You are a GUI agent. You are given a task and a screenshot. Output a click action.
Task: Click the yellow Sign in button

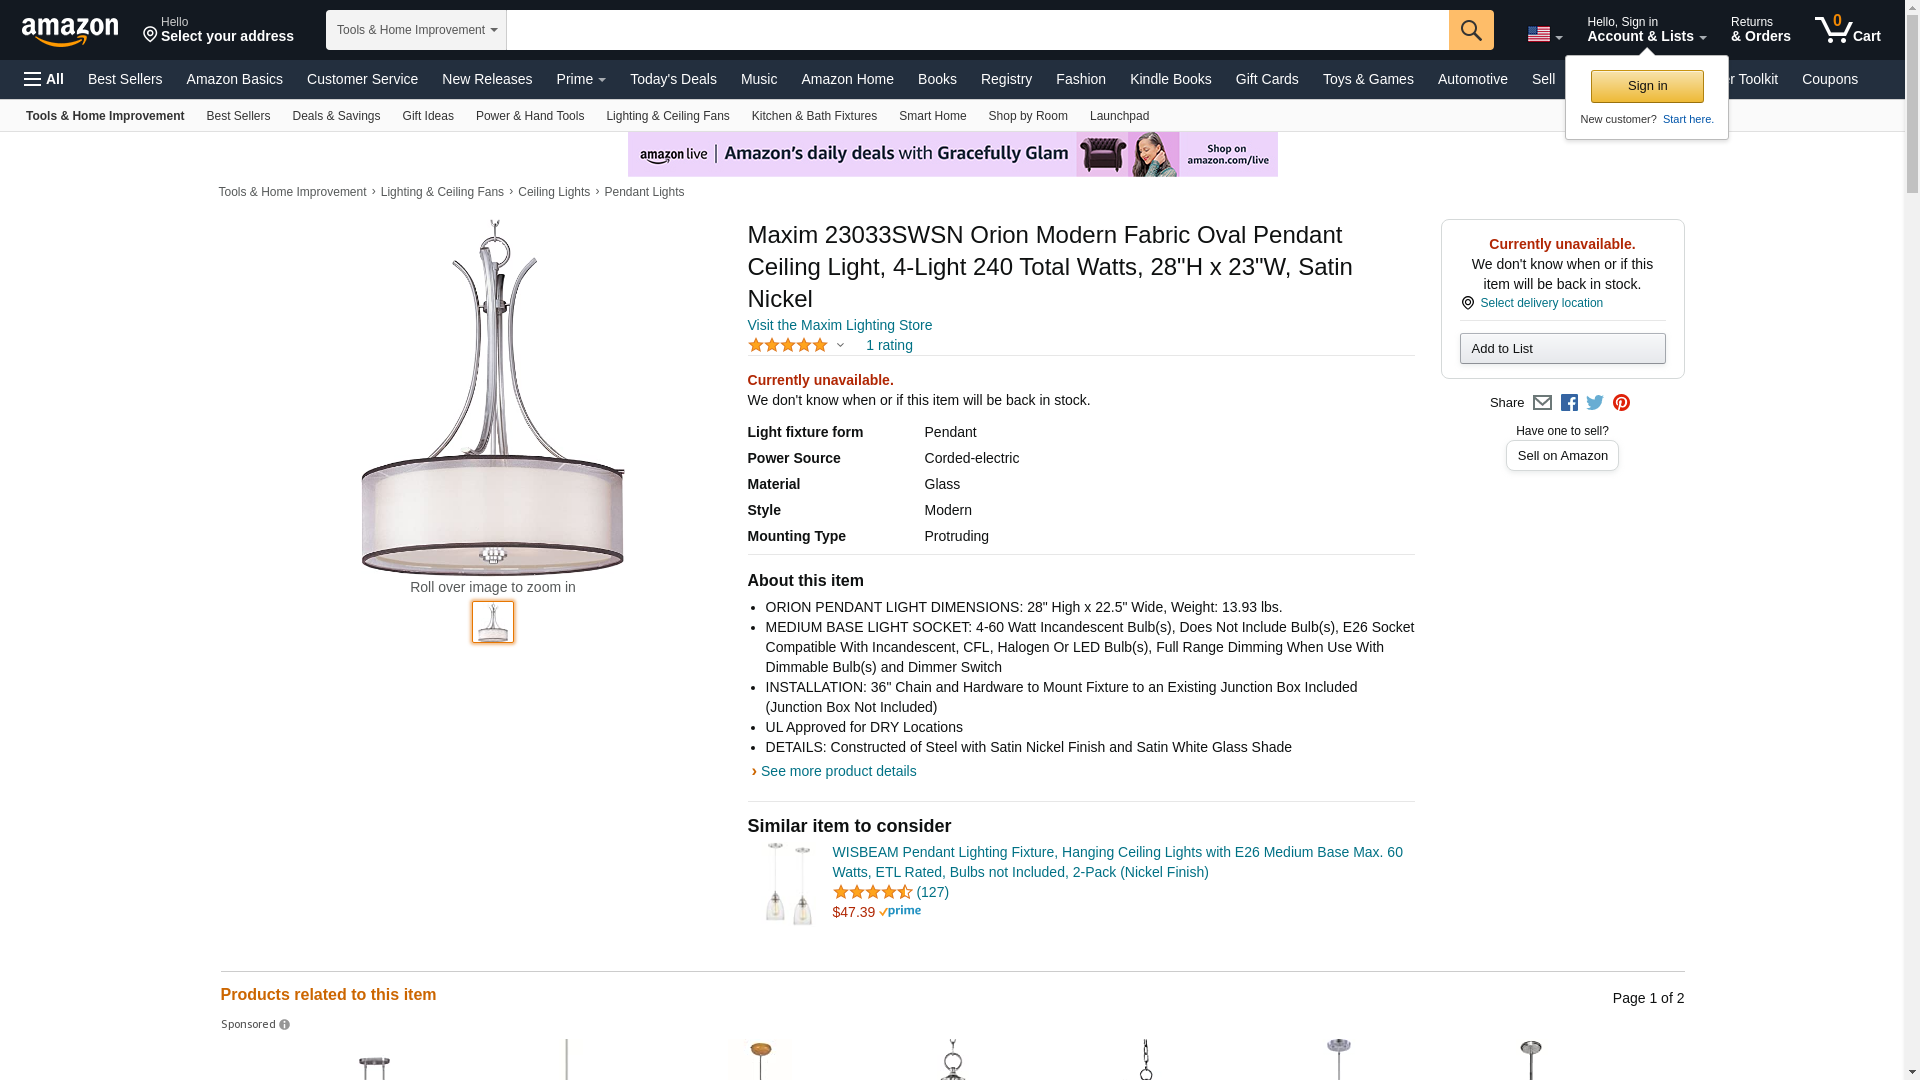(1647, 86)
